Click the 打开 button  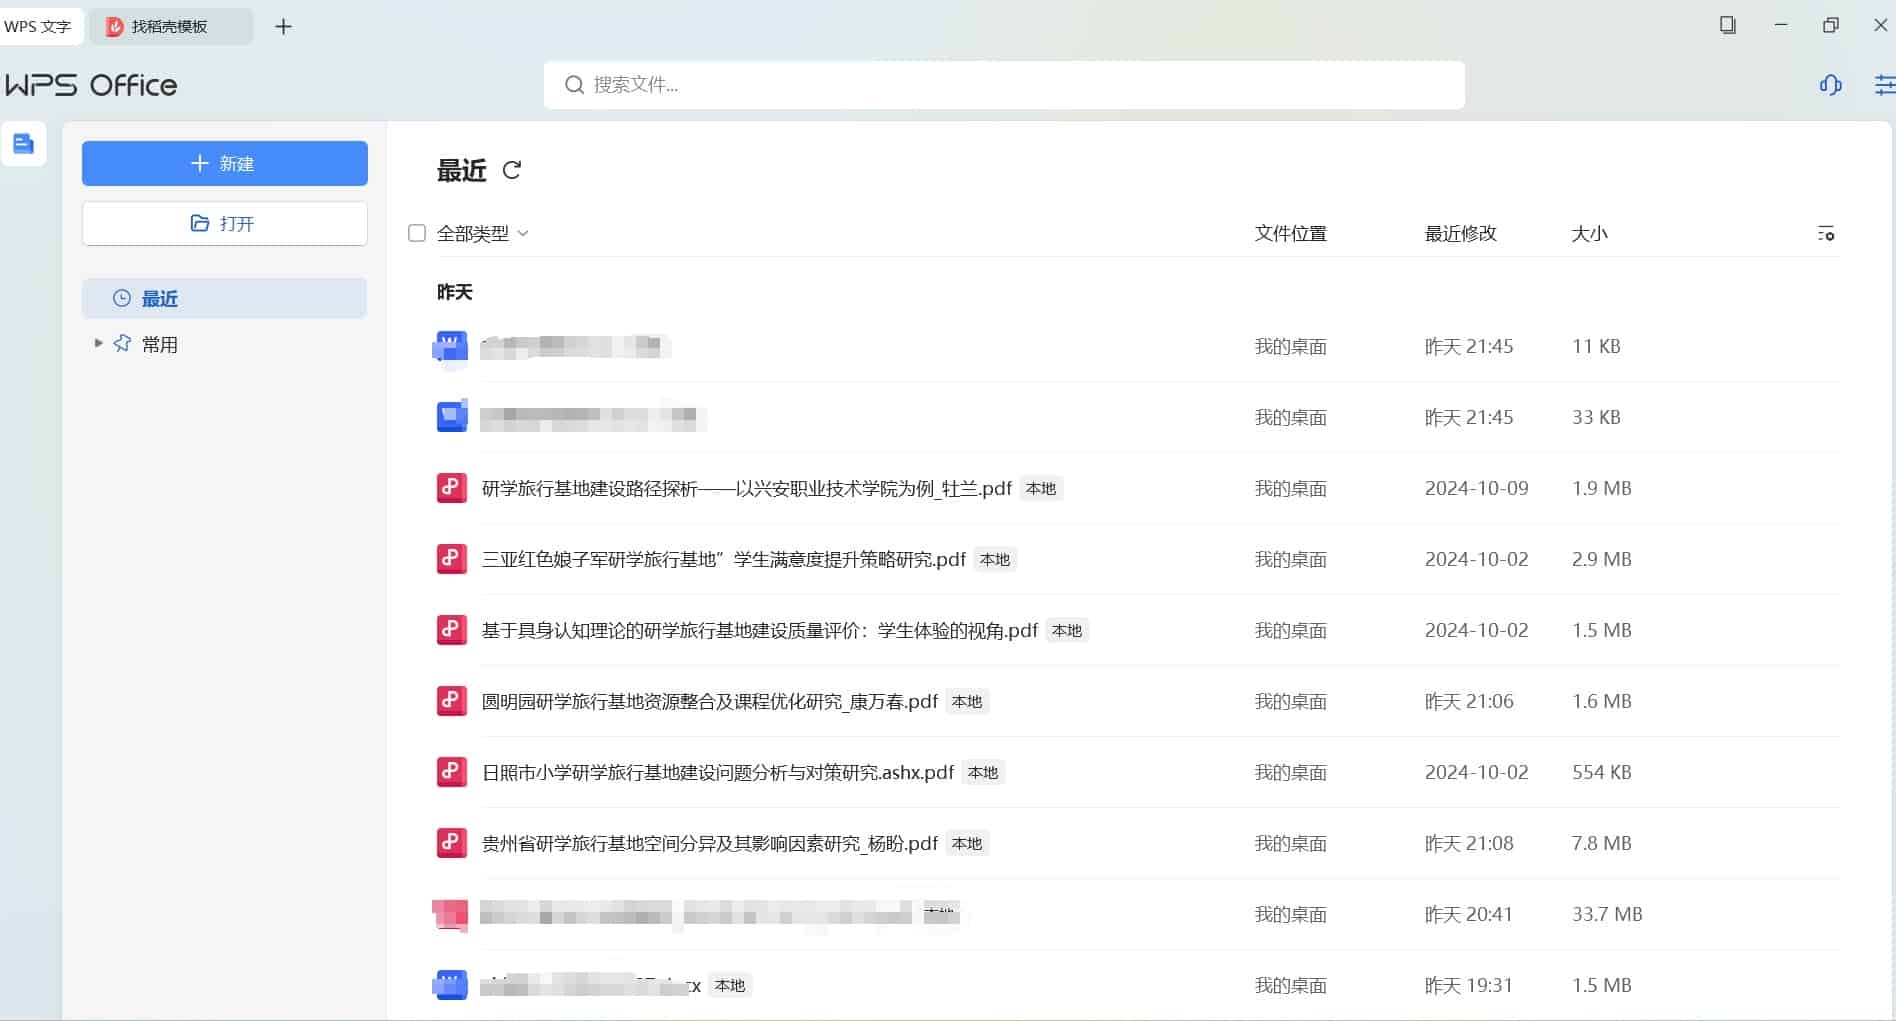[x=224, y=223]
